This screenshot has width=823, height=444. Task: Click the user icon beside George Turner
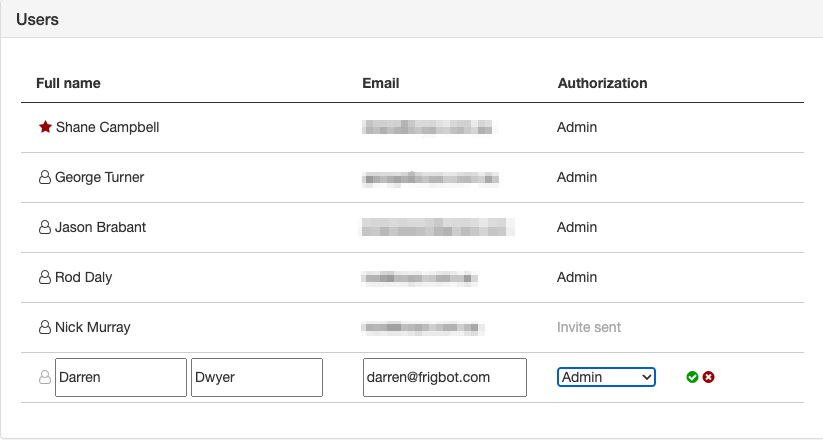45,177
